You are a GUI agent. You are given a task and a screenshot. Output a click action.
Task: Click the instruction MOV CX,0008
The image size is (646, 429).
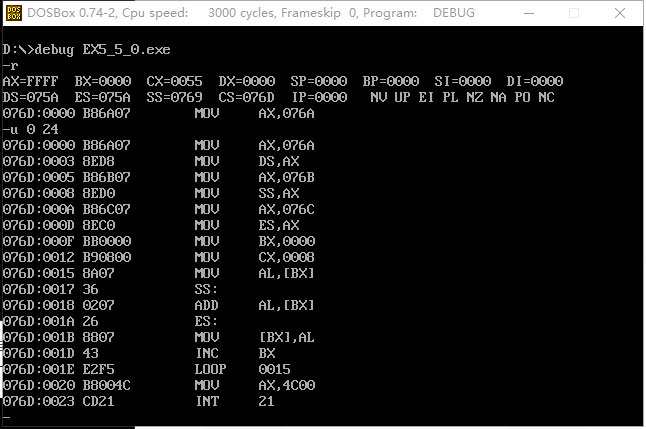[x=255, y=257]
